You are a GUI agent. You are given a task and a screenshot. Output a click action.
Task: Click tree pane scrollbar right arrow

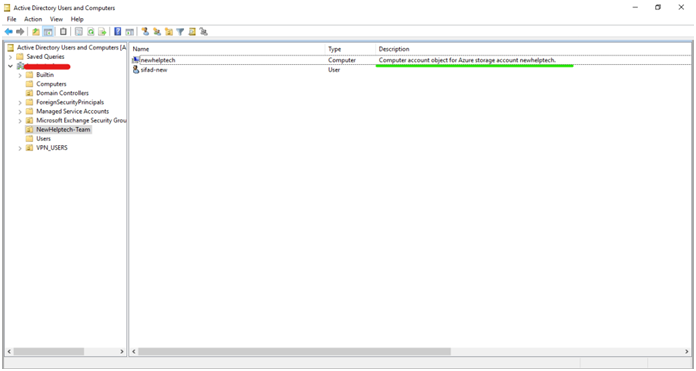point(122,351)
